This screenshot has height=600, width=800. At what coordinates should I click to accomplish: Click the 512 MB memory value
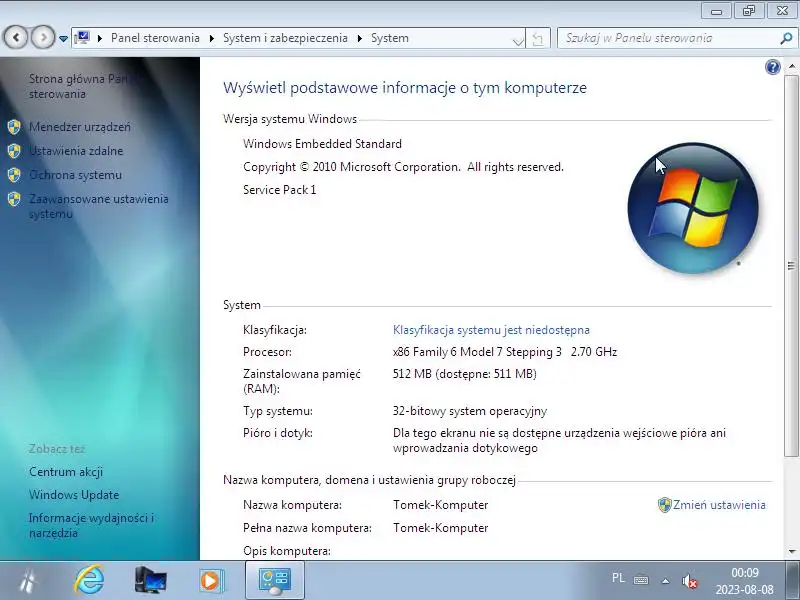click(465, 373)
